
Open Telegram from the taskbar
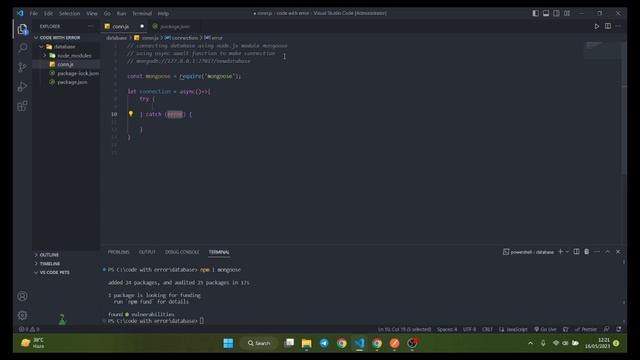coord(324,343)
